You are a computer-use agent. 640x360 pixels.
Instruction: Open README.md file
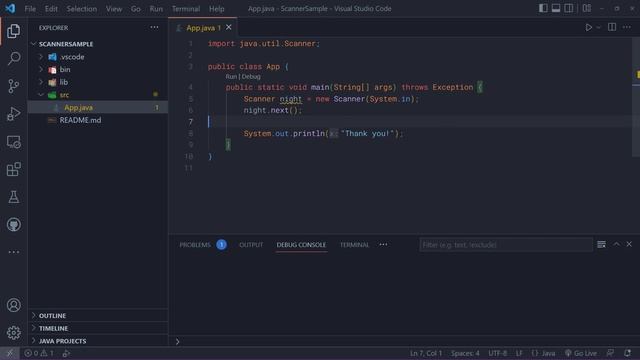coord(98,120)
